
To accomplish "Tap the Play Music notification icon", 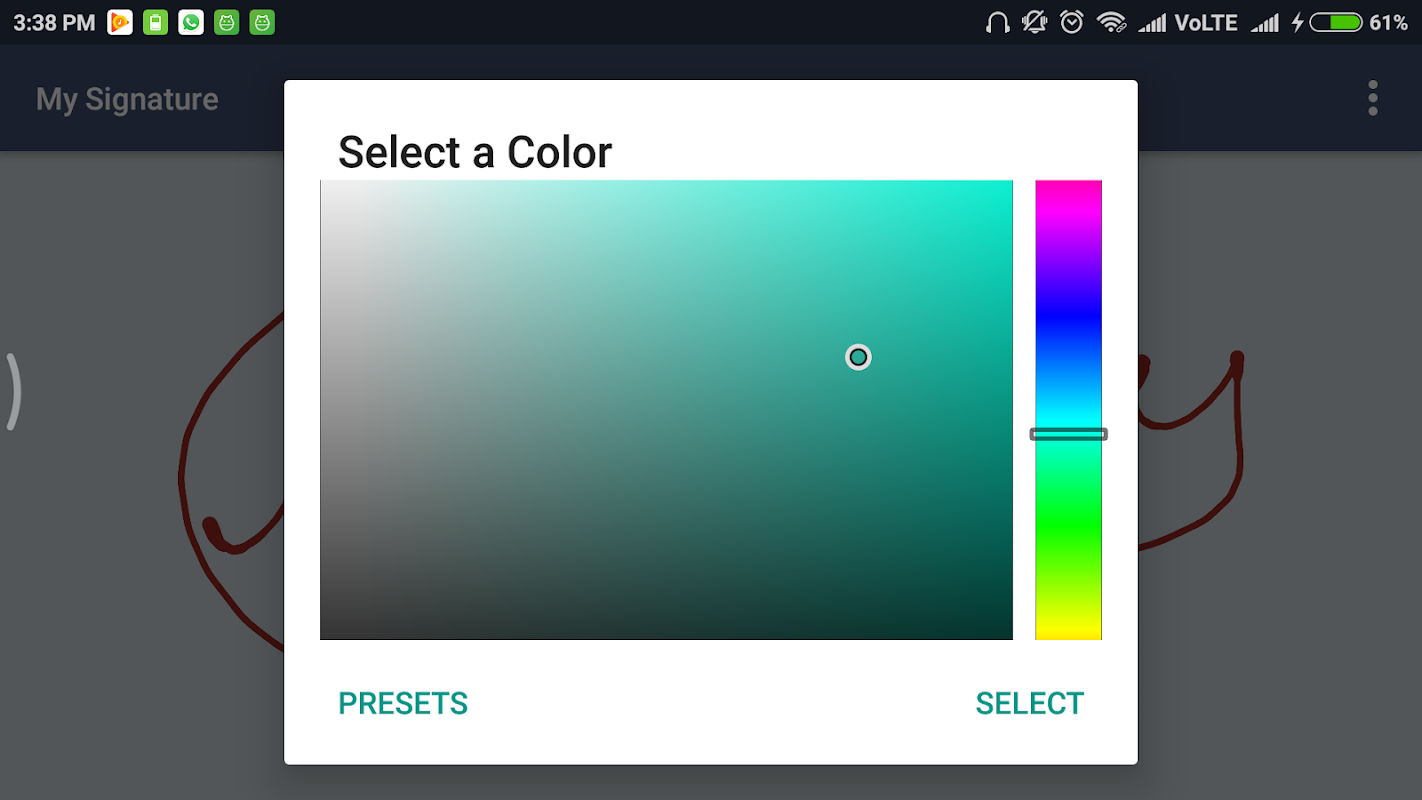I will [x=120, y=22].
